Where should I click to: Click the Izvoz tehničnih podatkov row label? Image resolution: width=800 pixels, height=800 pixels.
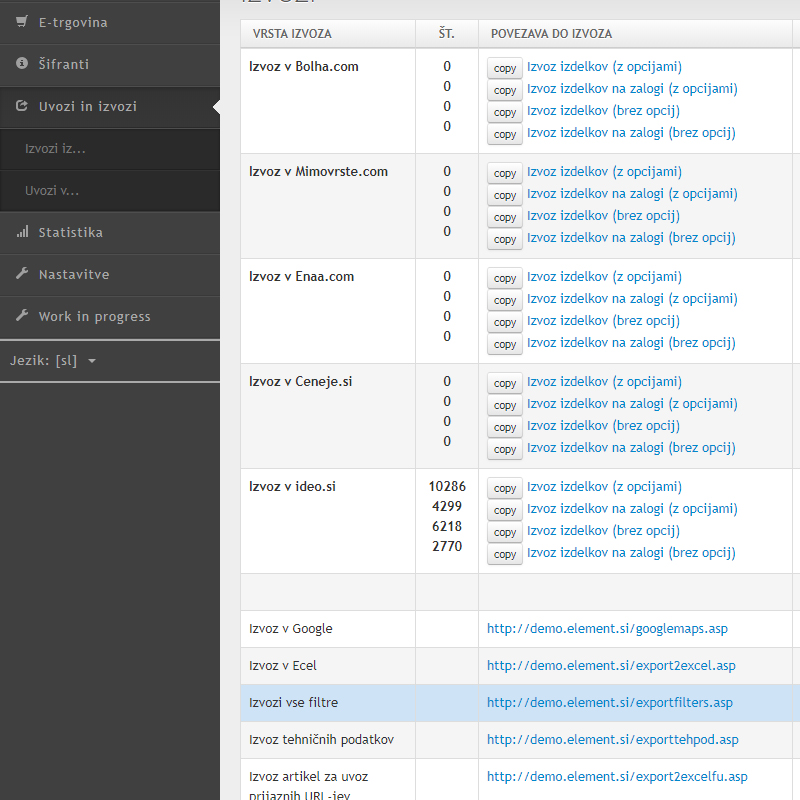321,740
